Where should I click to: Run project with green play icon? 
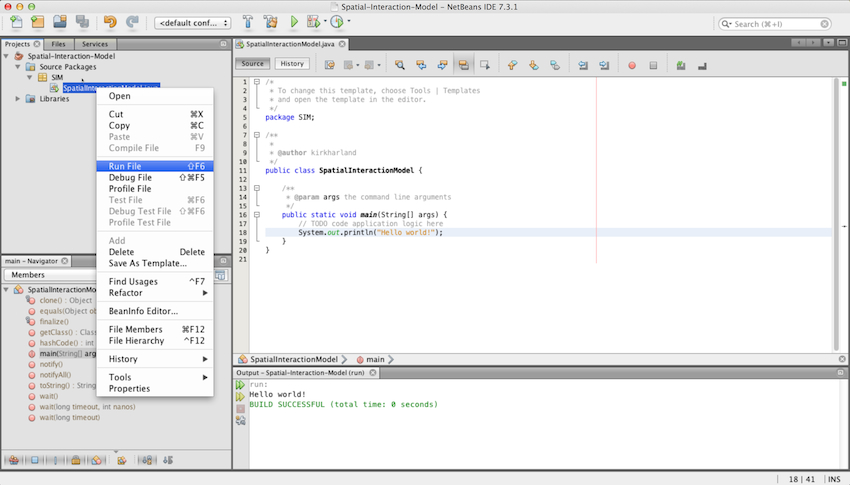coord(294,22)
